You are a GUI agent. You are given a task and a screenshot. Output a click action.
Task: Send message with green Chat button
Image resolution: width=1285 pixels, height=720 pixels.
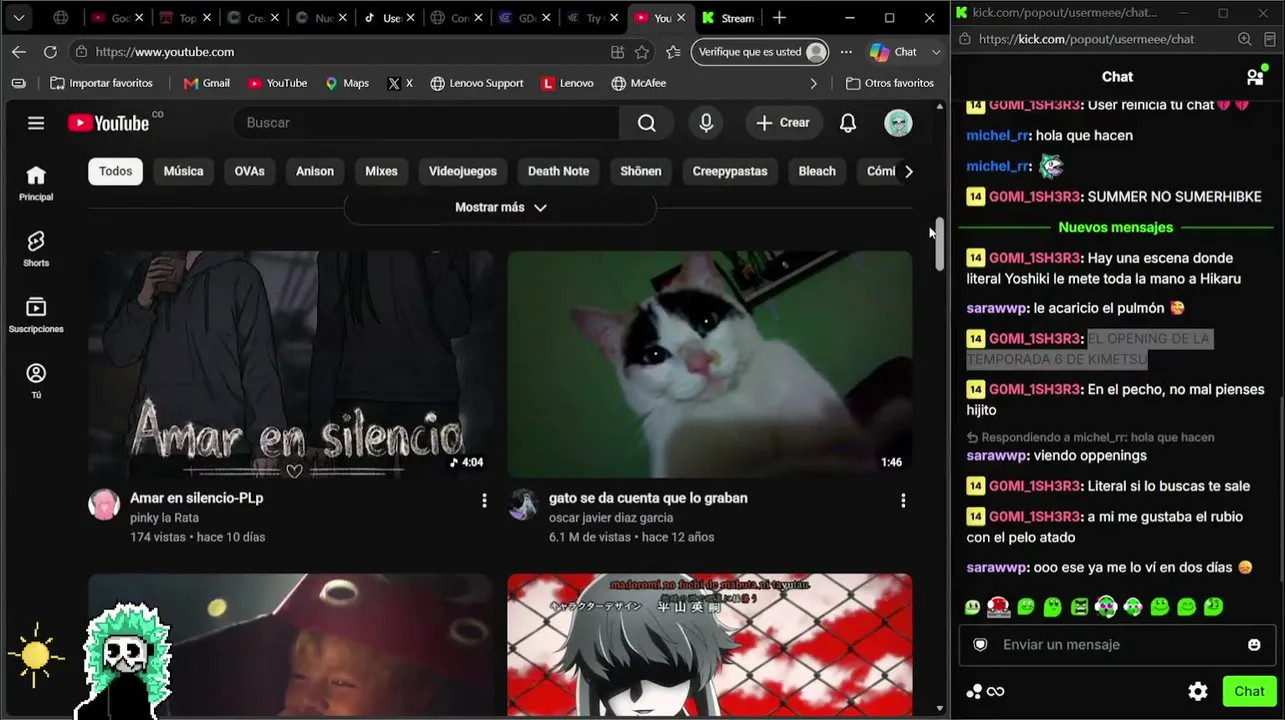coord(1249,691)
